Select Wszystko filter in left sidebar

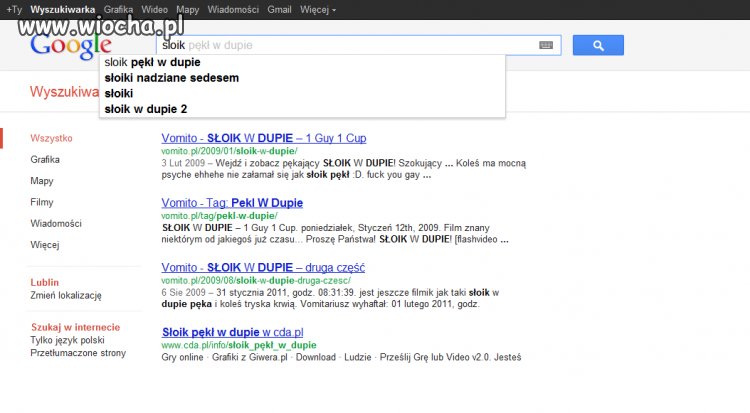coord(51,138)
